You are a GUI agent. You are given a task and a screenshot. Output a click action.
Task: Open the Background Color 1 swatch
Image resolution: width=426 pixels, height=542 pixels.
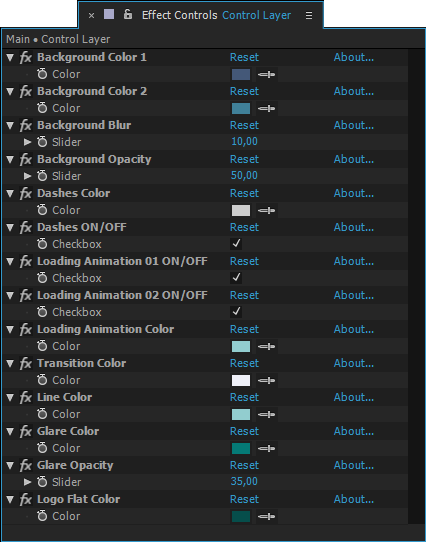(241, 74)
